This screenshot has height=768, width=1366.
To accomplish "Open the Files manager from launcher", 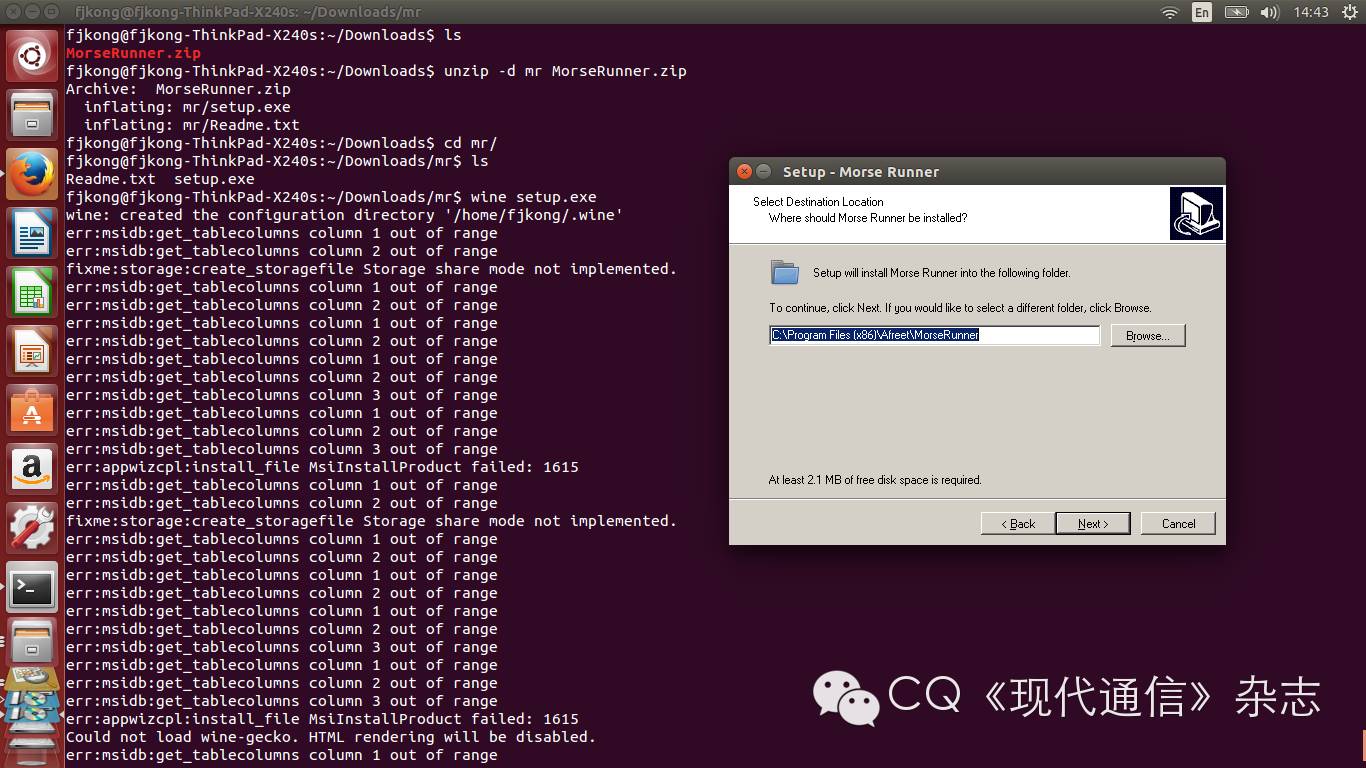I will tap(32, 116).
